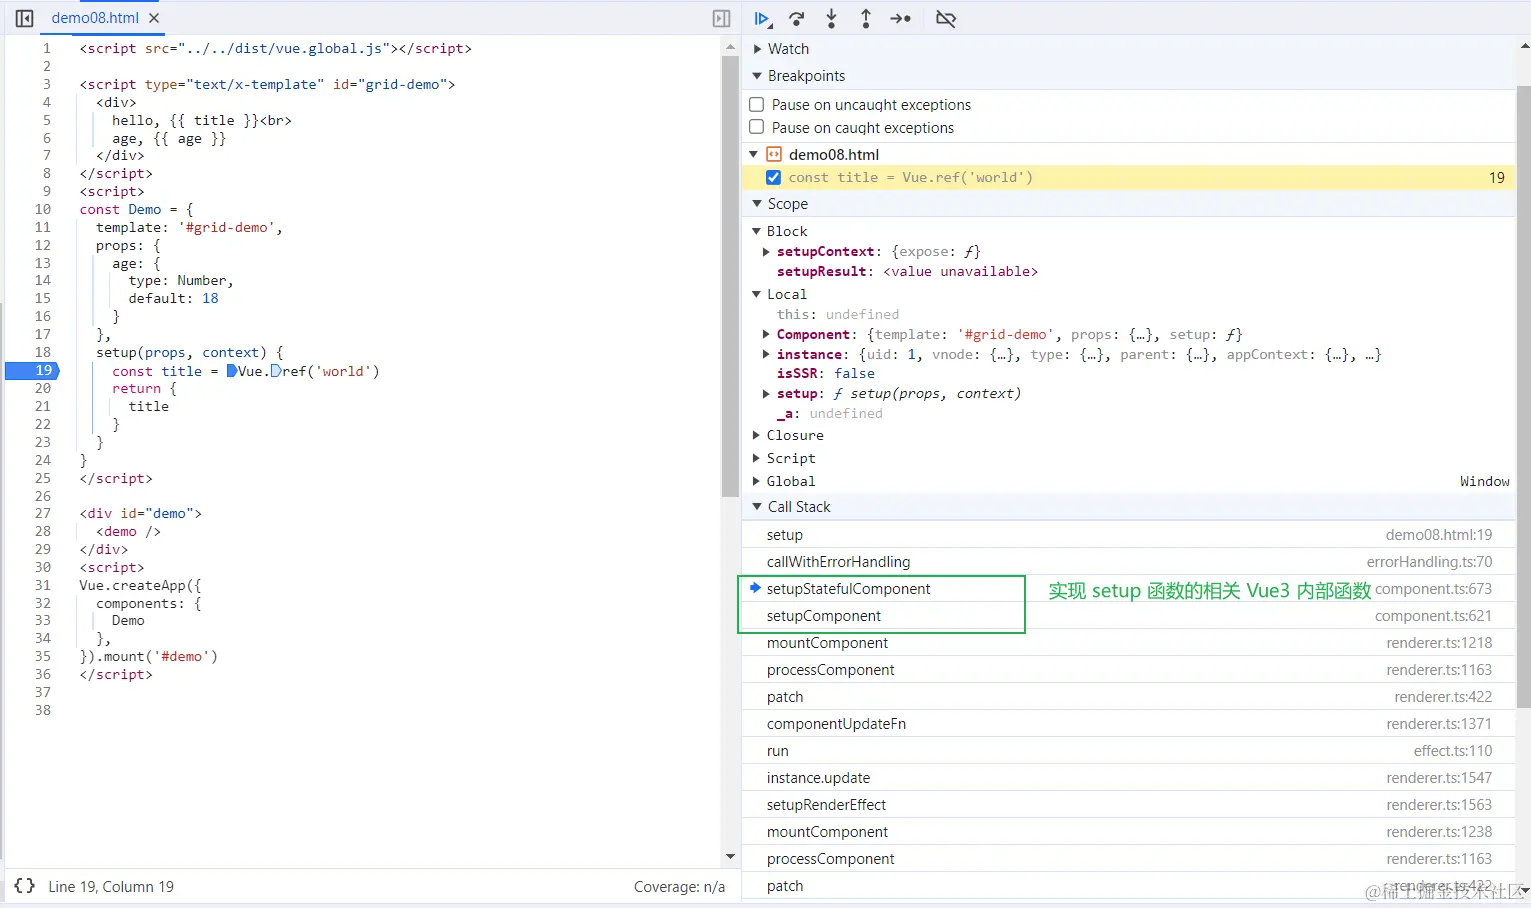Select the setup call stack frame
Viewport: 1531px width, 908px height.
pos(1129,535)
